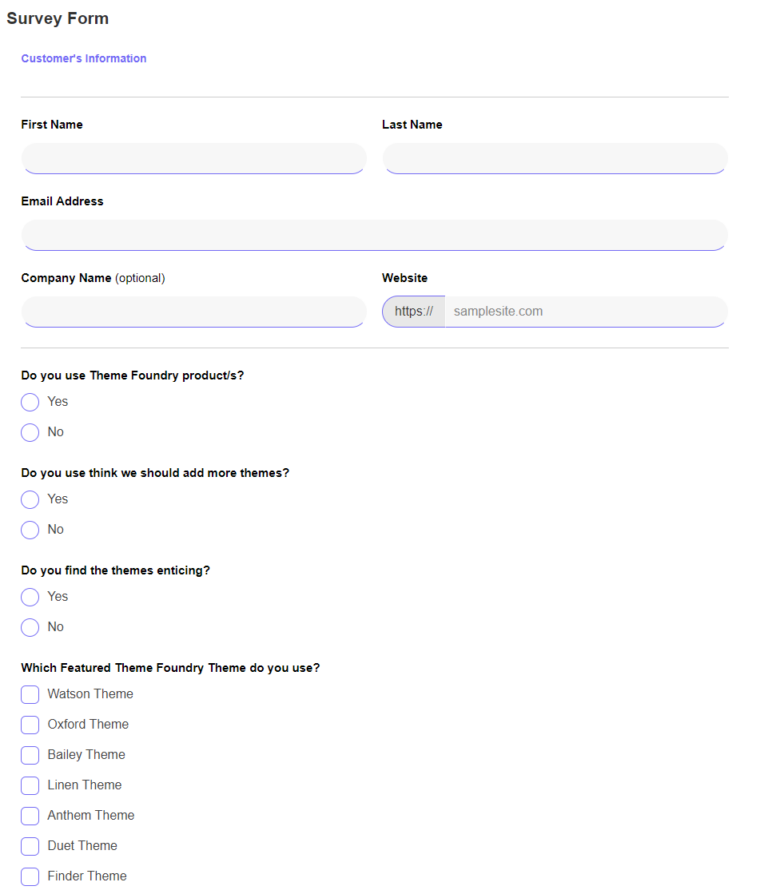Viewport: 768px width, 890px height.
Task: Click the Website samplesite.com input
Action: point(585,311)
